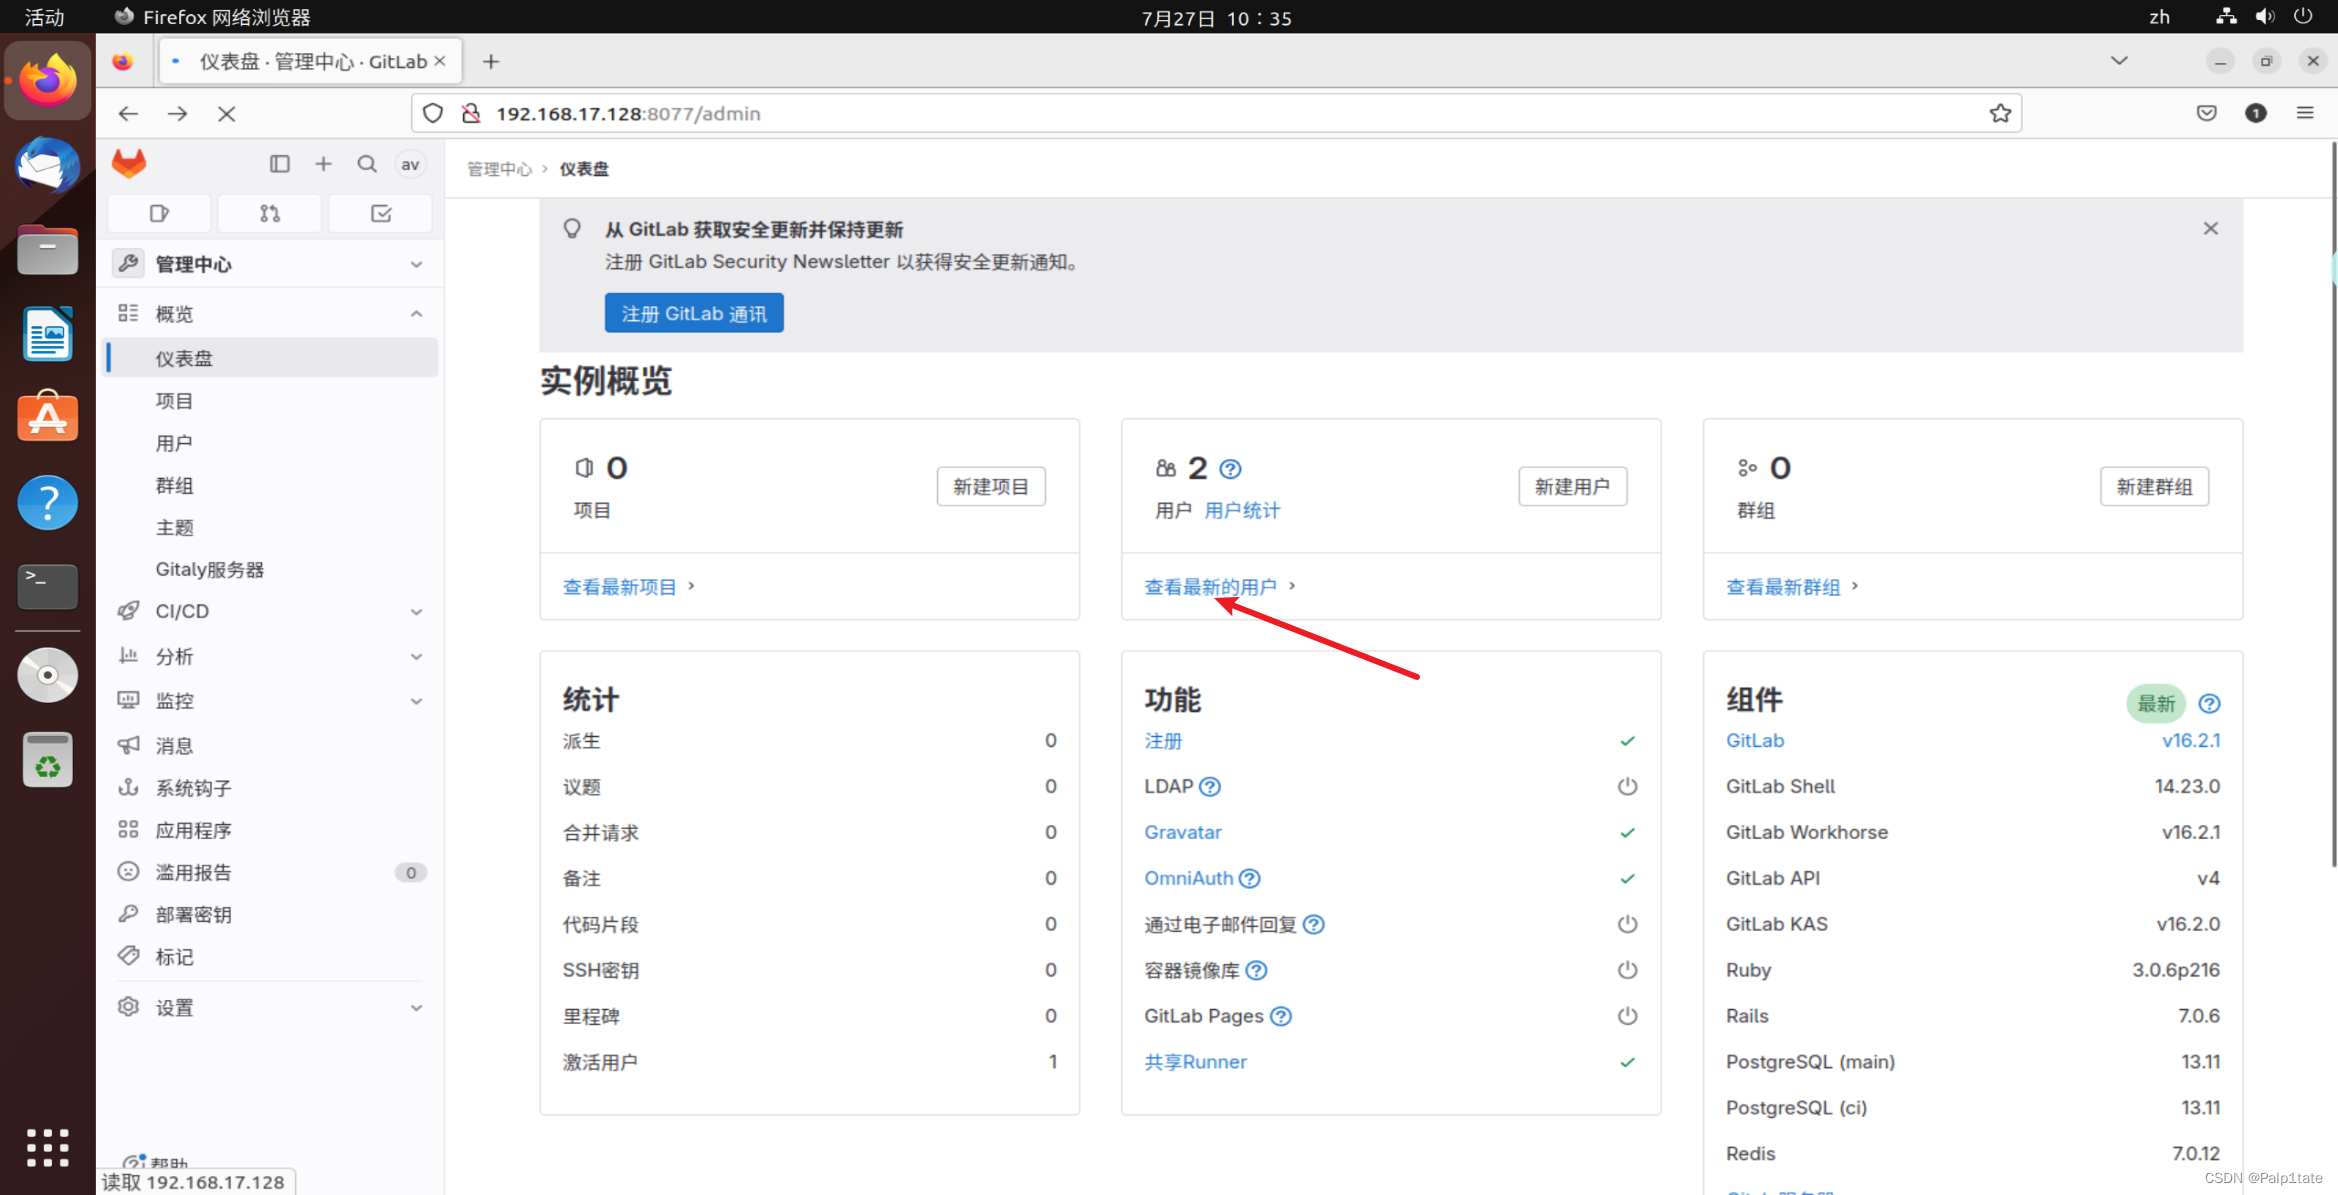Open the GitLab v16.2.1 version link

2191,741
